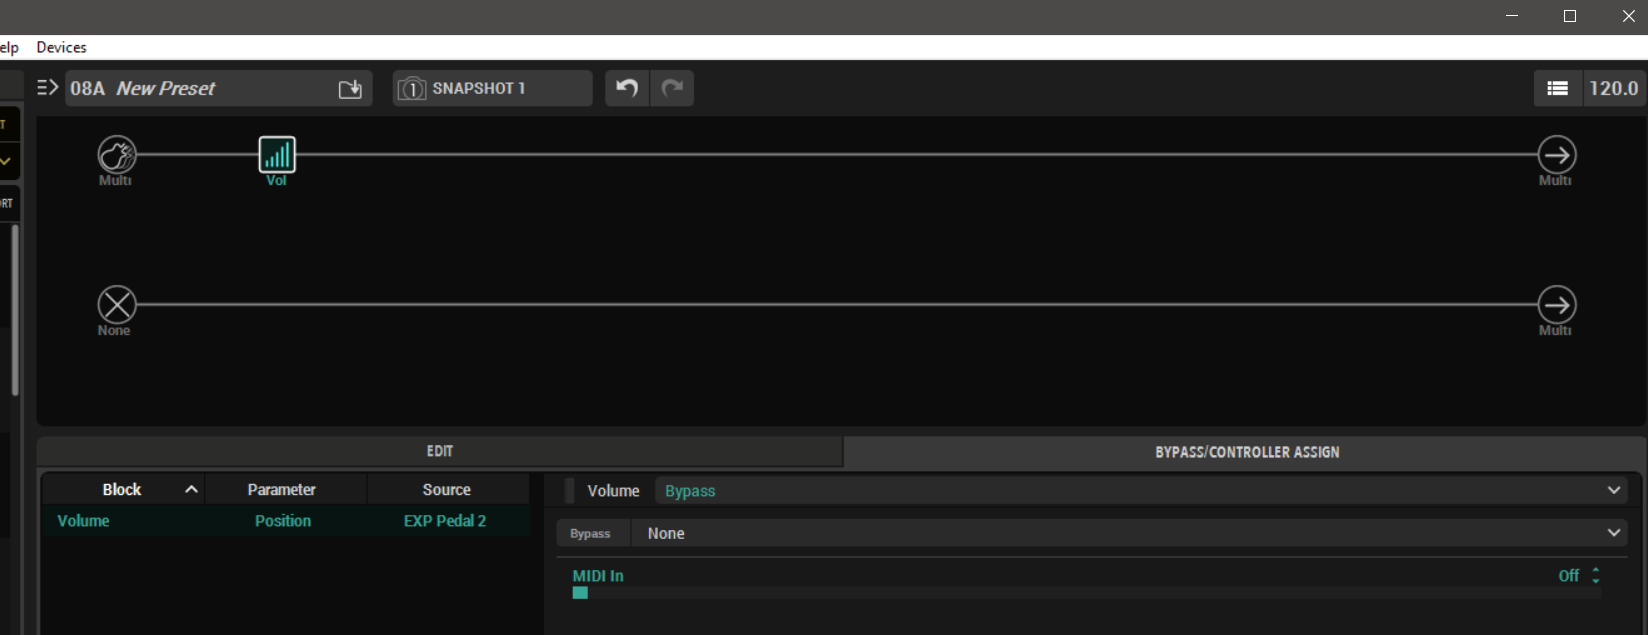Toggle the preset list panel icon
The width and height of the screenshot is (1648, 635).
click(47, 88)
